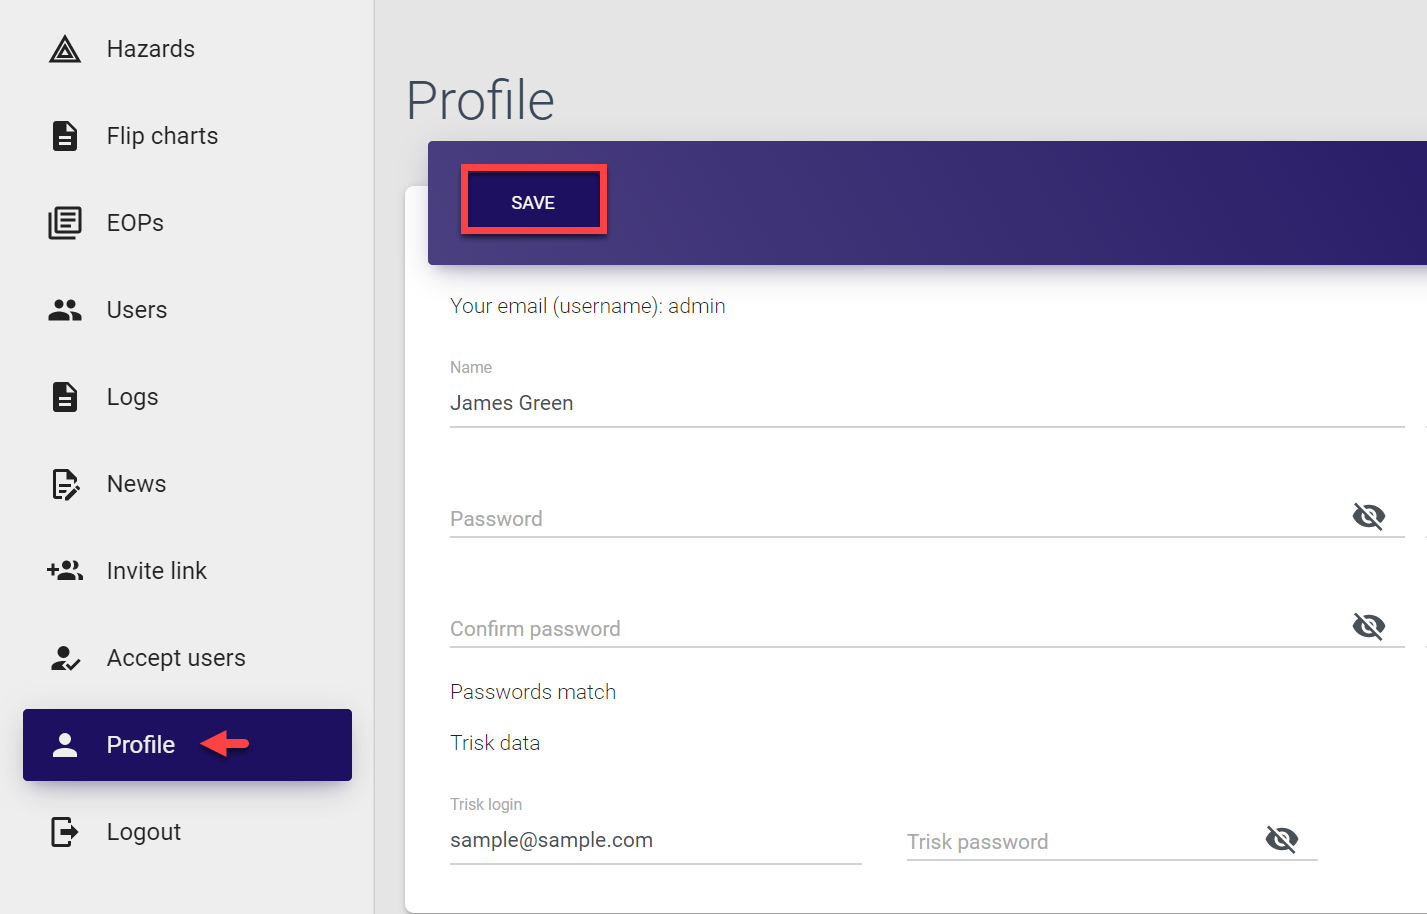Click the Hazards warning triangle icon

point(65,49)
